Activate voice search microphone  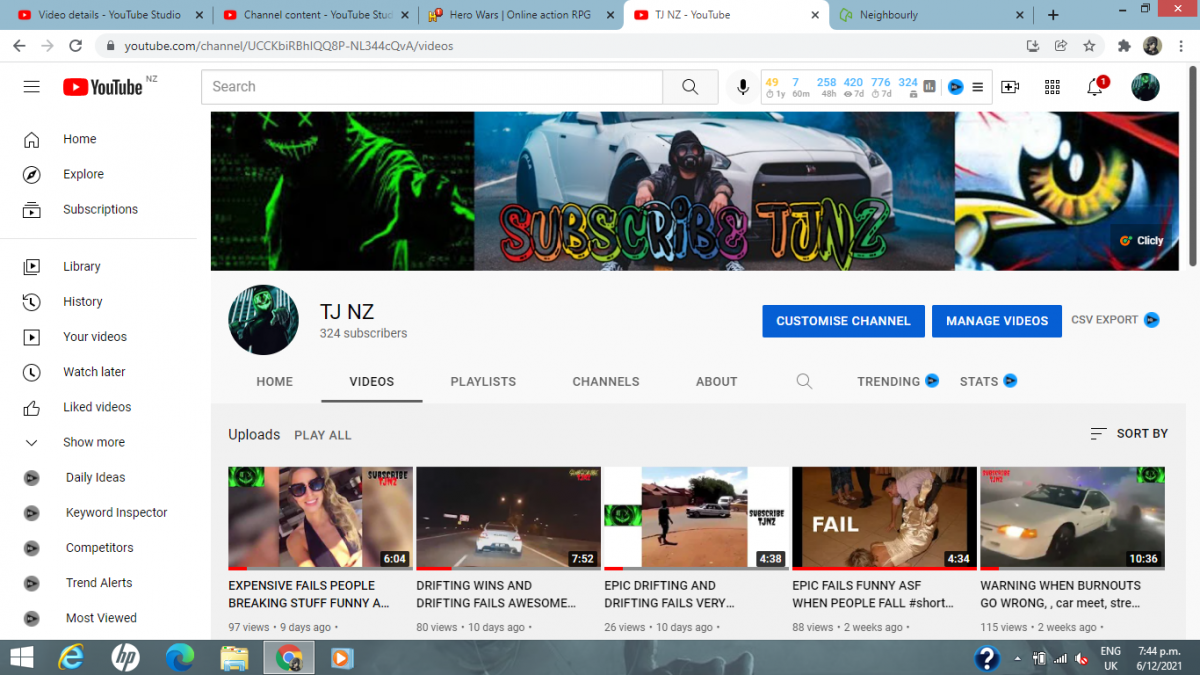tap(743, 87)
